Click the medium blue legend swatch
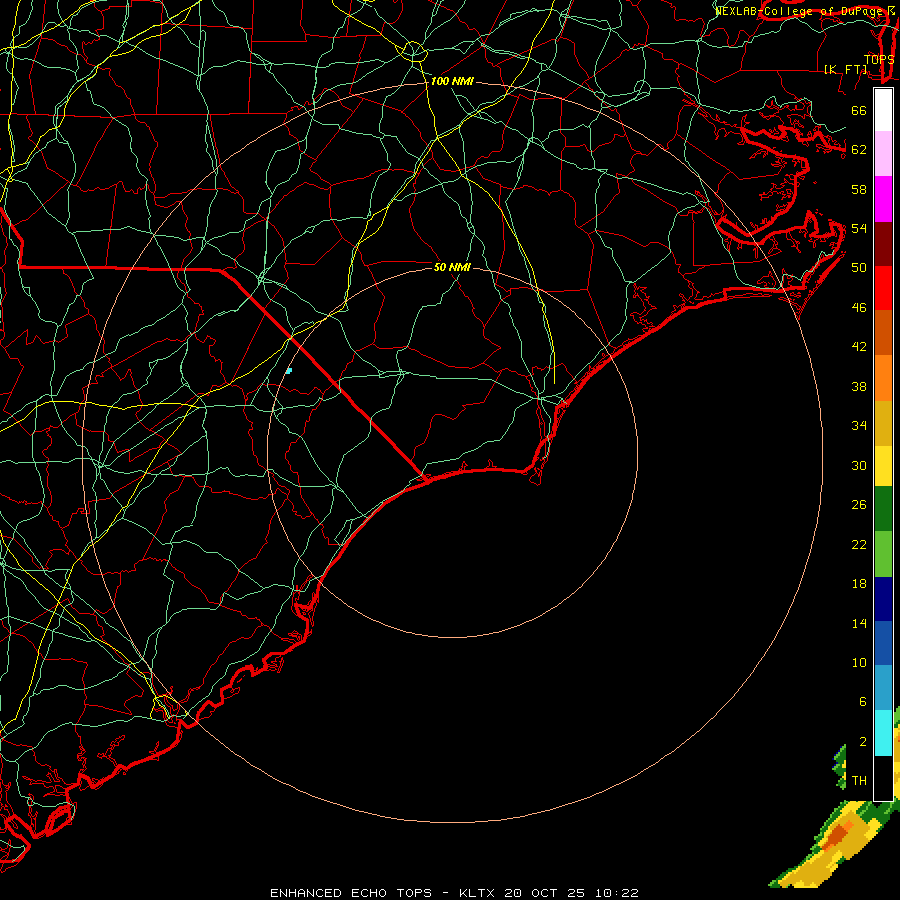This screenshot has width=900, height=900. coord(883,644)
